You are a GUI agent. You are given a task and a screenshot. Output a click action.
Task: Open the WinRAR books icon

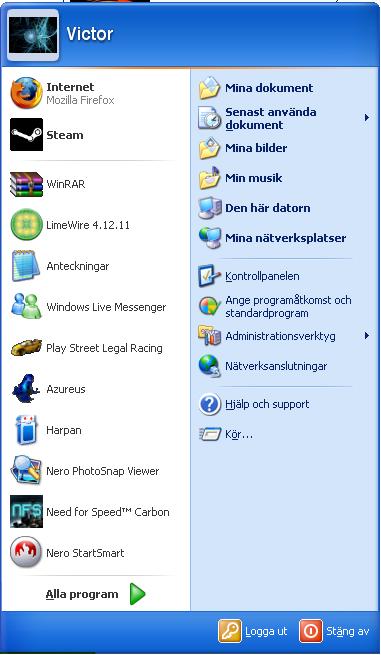(x=26, y=184)
